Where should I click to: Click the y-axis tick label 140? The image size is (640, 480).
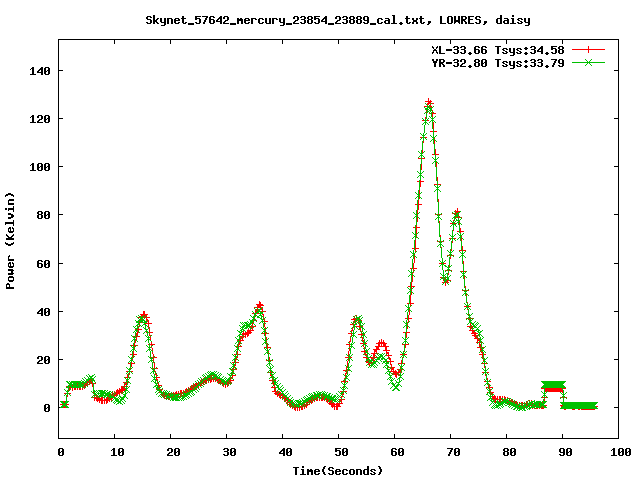point(40,71)
